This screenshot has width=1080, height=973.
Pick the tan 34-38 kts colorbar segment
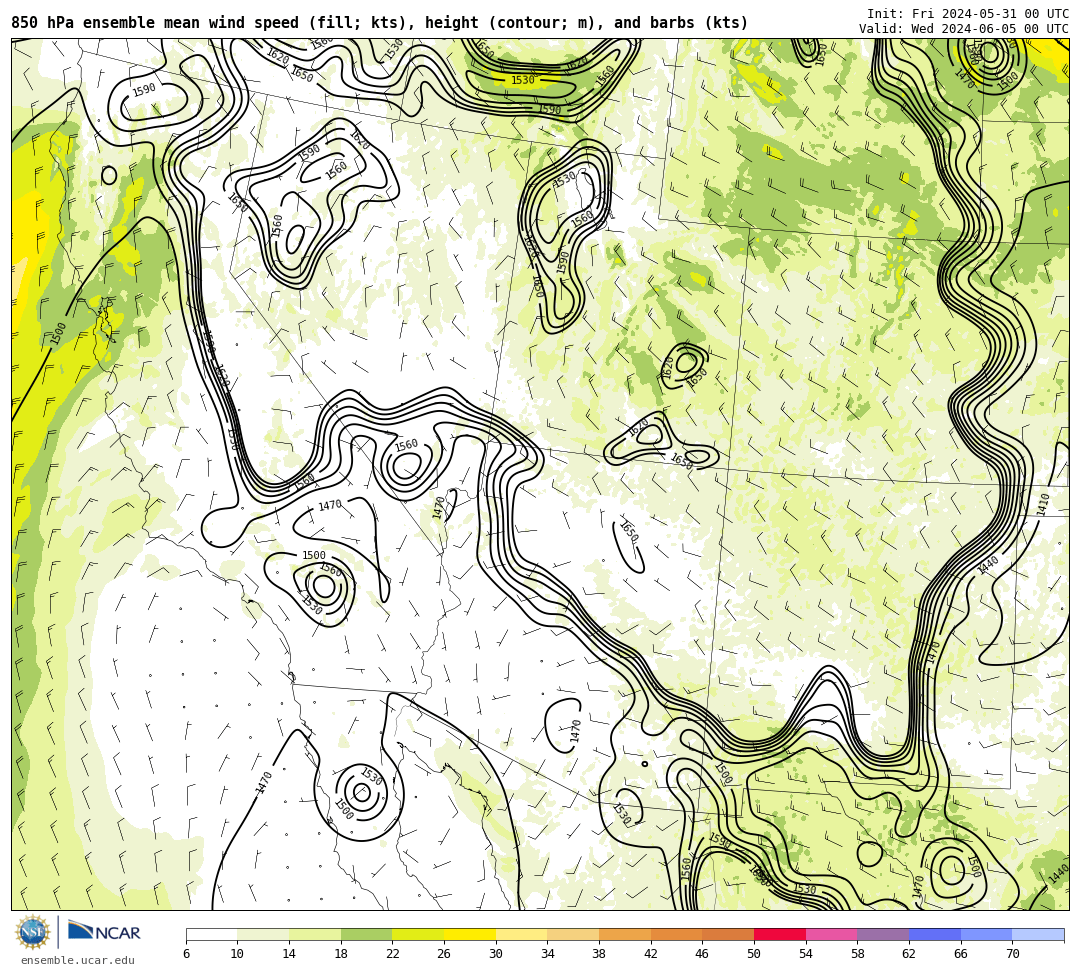[x=573, y=934]
